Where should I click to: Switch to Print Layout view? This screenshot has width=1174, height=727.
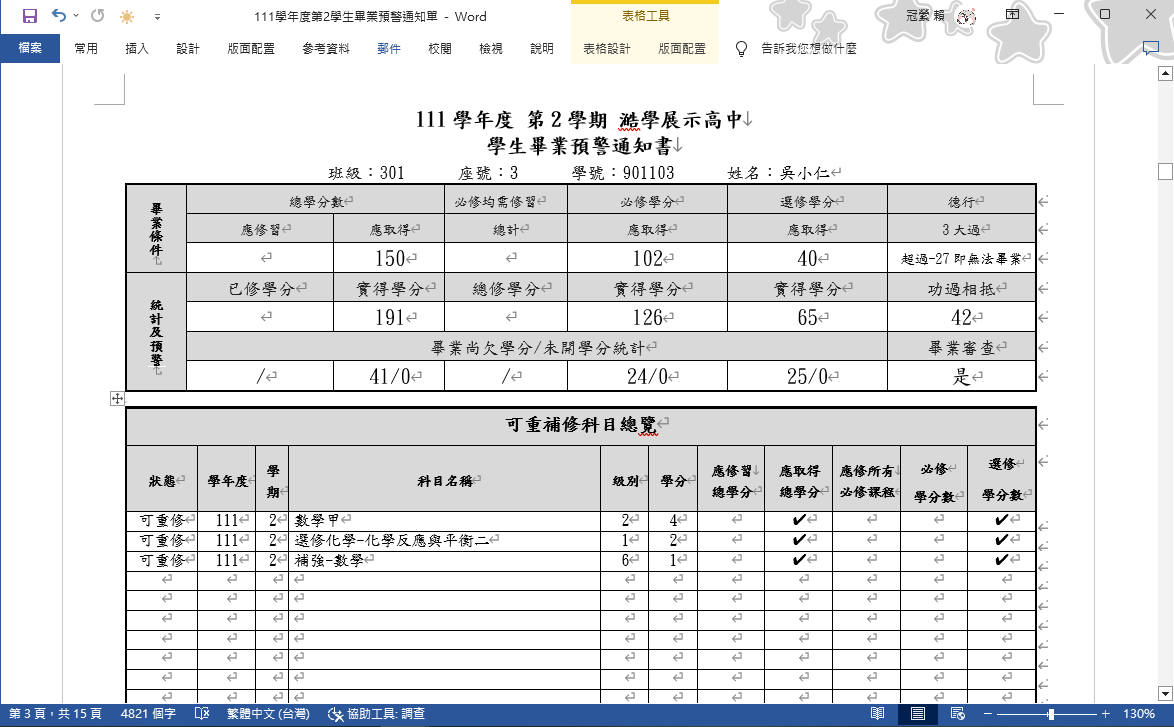pos(917,714)
